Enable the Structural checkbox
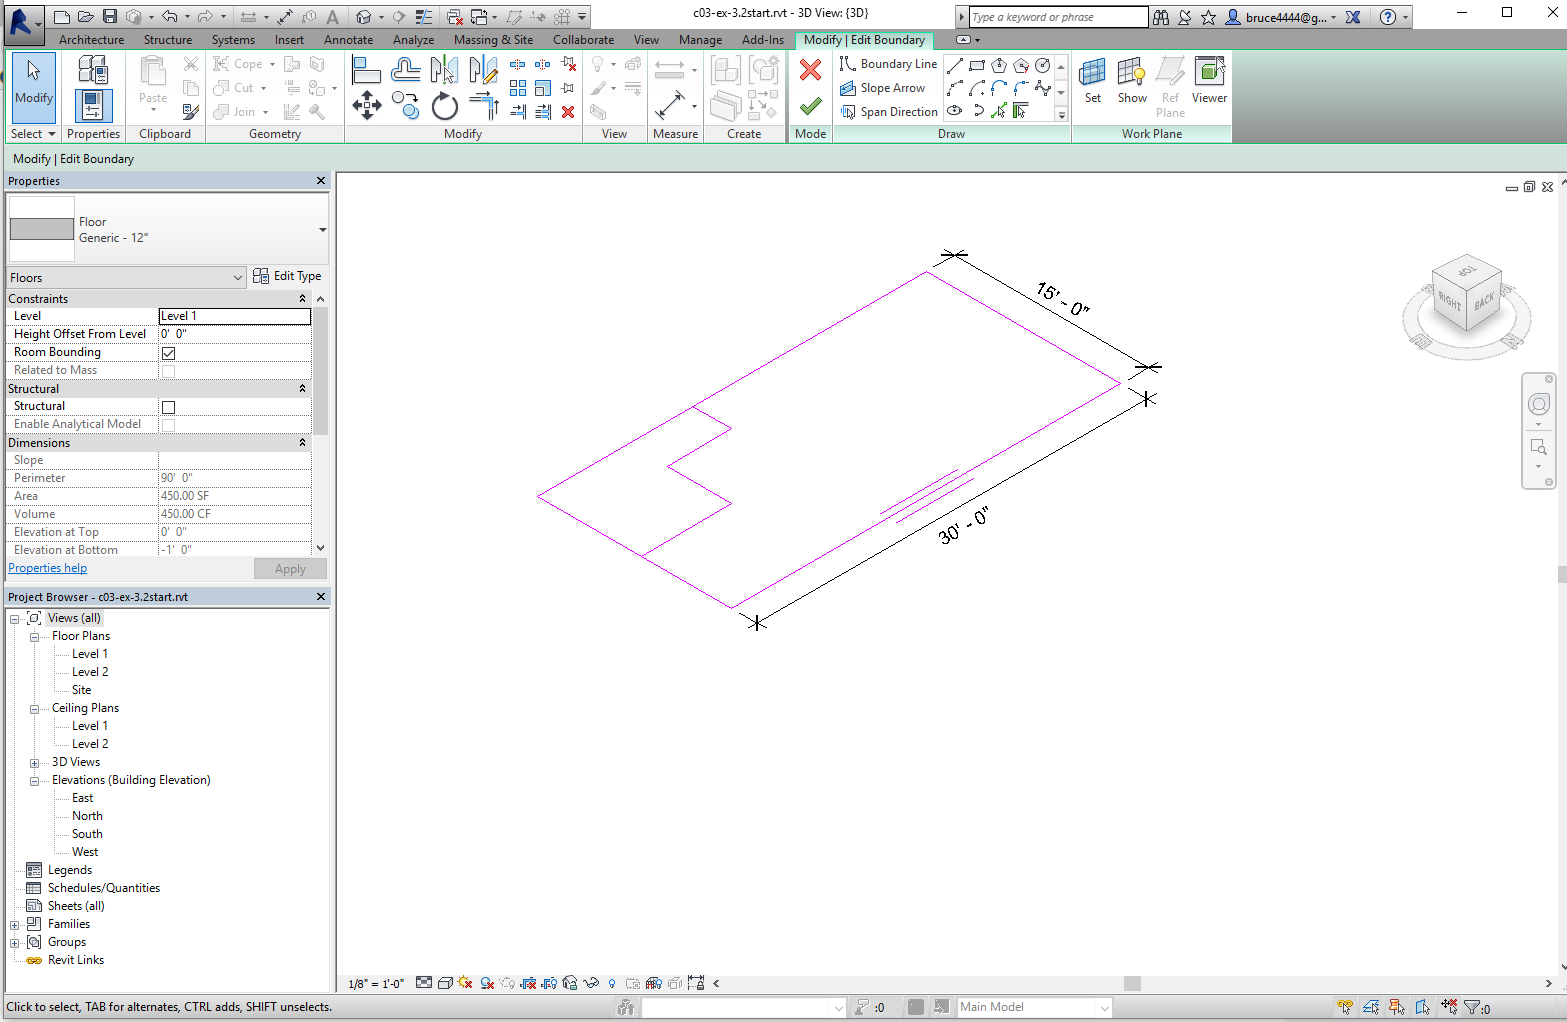 tap(168, 406)
